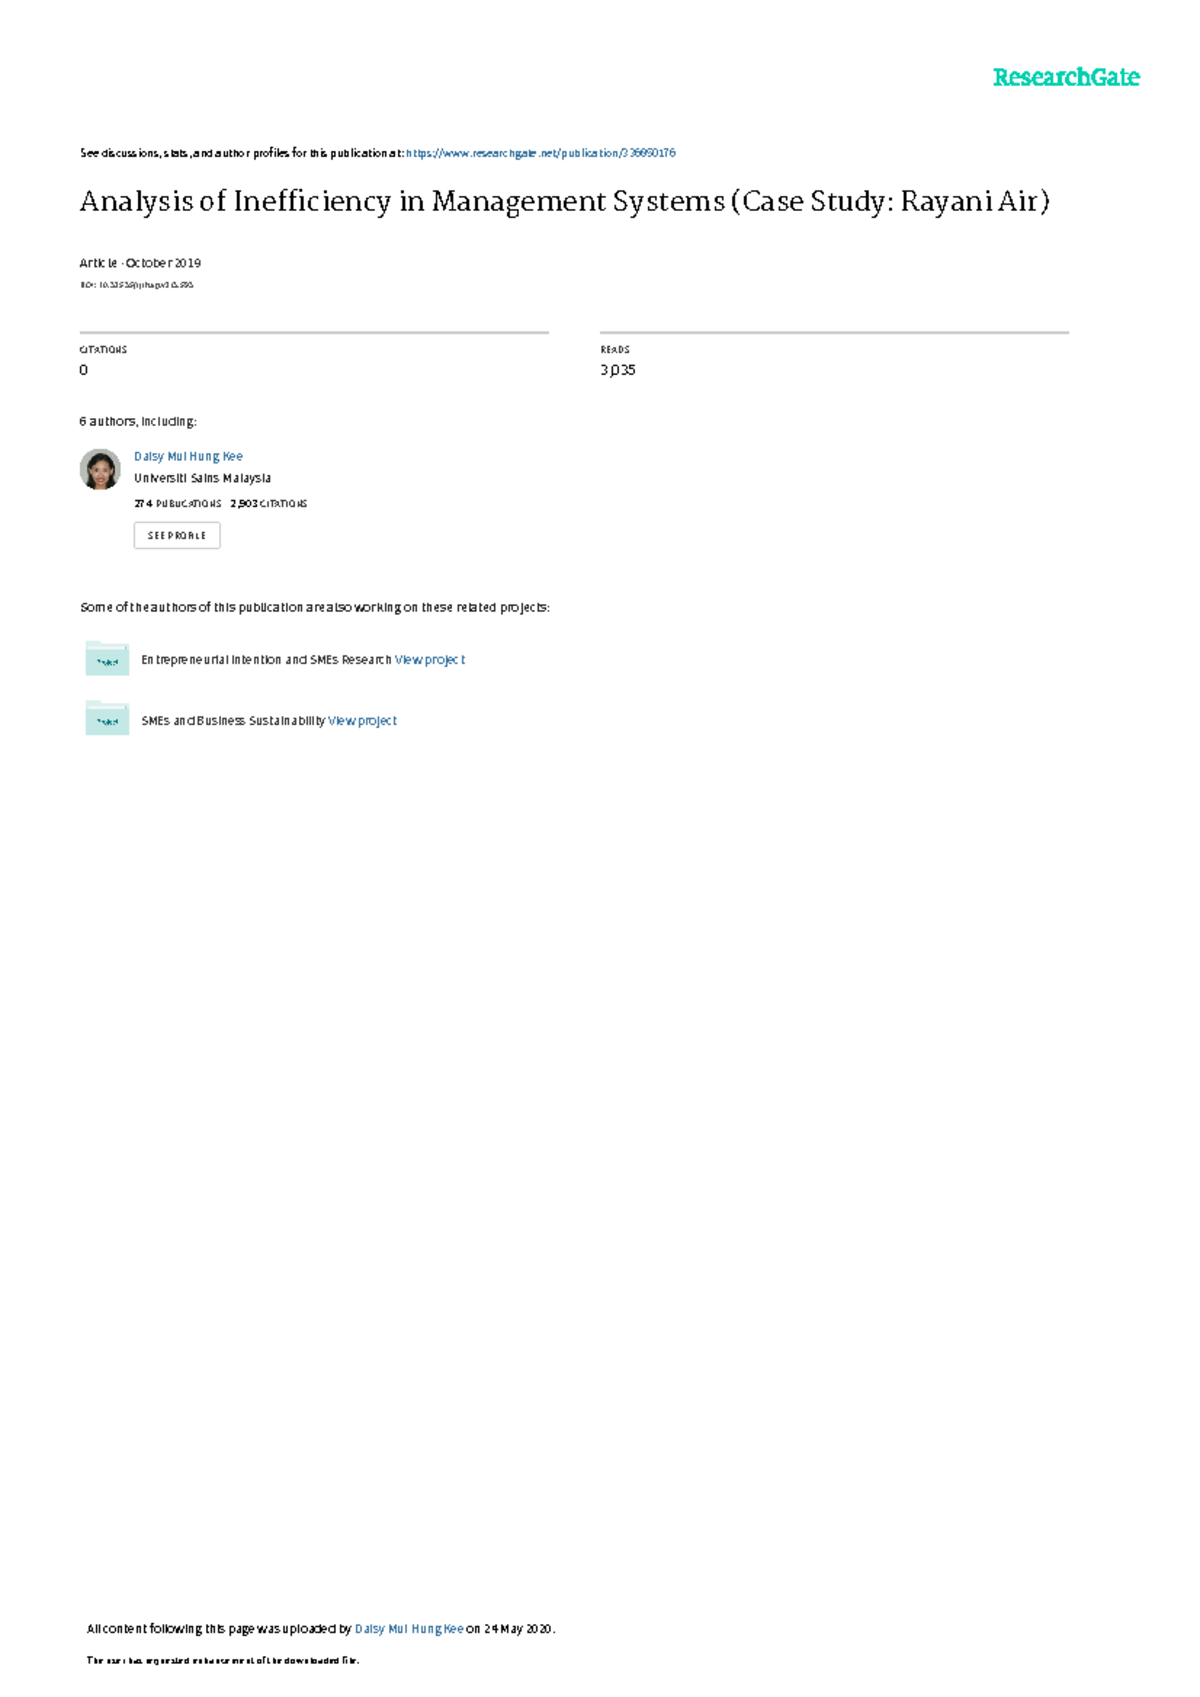The width and height of the screenshot is (1200, 1697).
Task: Click the citations count of 0
Action: [x=83, y=370]
